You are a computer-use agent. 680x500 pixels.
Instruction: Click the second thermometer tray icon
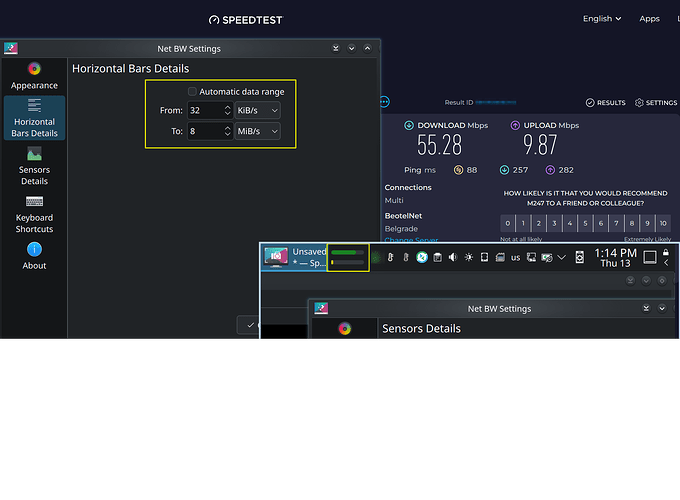406,258
